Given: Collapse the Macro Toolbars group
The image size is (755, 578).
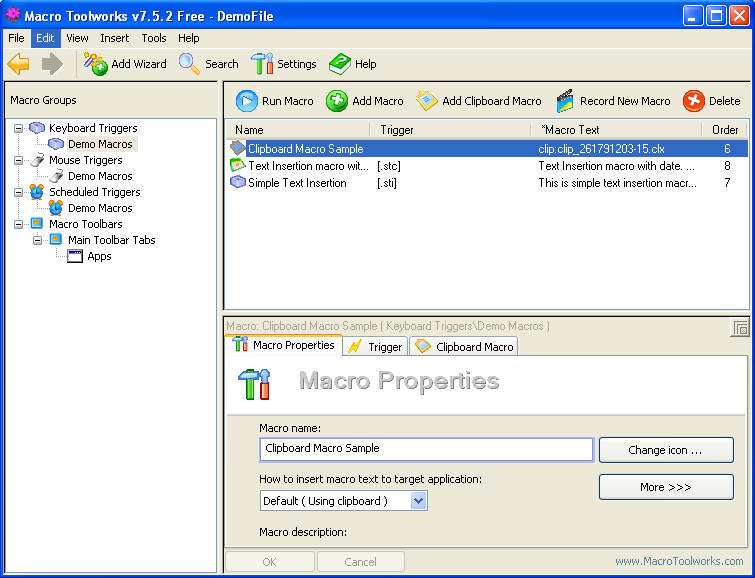Looking at the screenshot, I should click(x=20, y=224).
